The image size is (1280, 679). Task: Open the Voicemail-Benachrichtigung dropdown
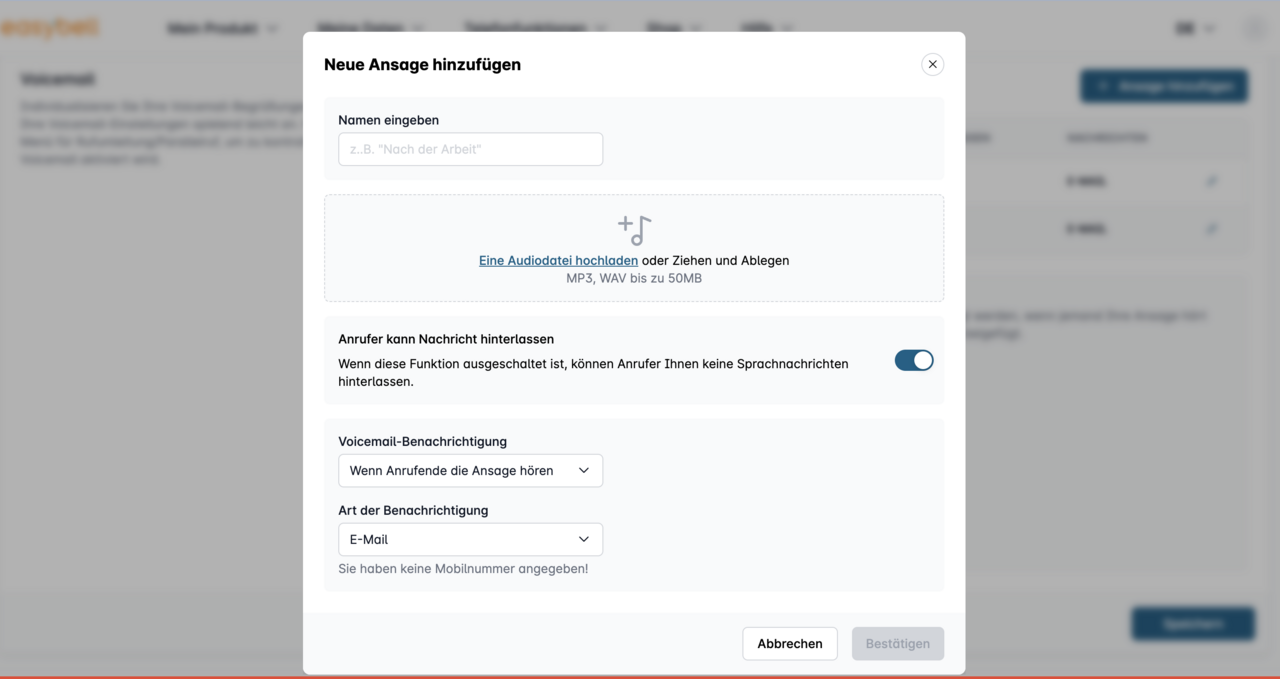[470, 470]
